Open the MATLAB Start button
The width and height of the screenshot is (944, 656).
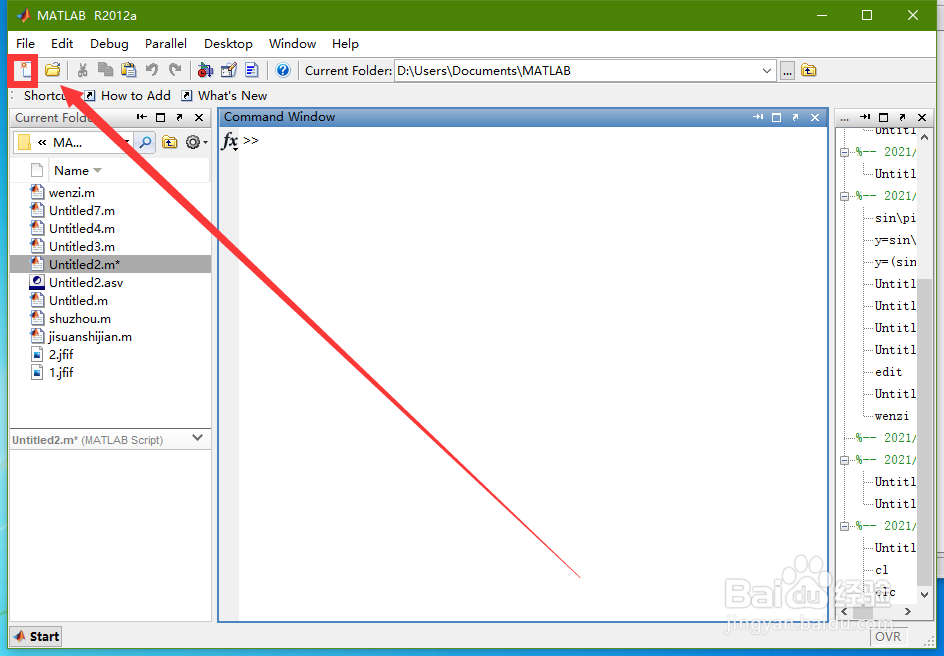[x=36, y=637]
